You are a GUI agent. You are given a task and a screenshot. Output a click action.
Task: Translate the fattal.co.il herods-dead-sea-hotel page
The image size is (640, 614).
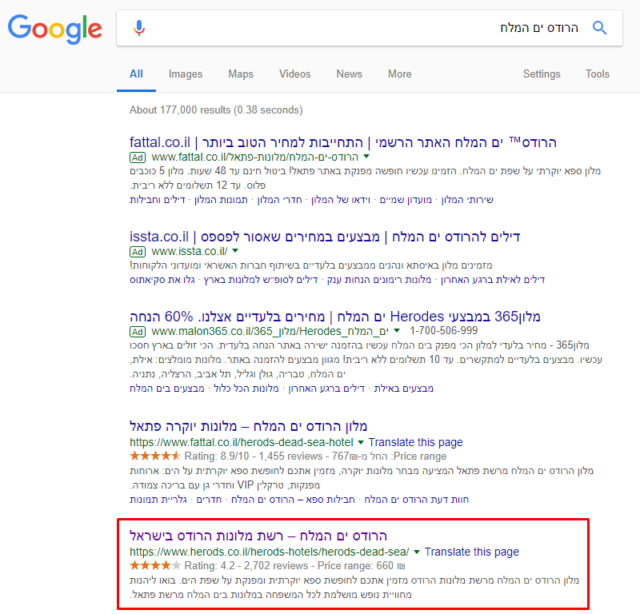416,442
